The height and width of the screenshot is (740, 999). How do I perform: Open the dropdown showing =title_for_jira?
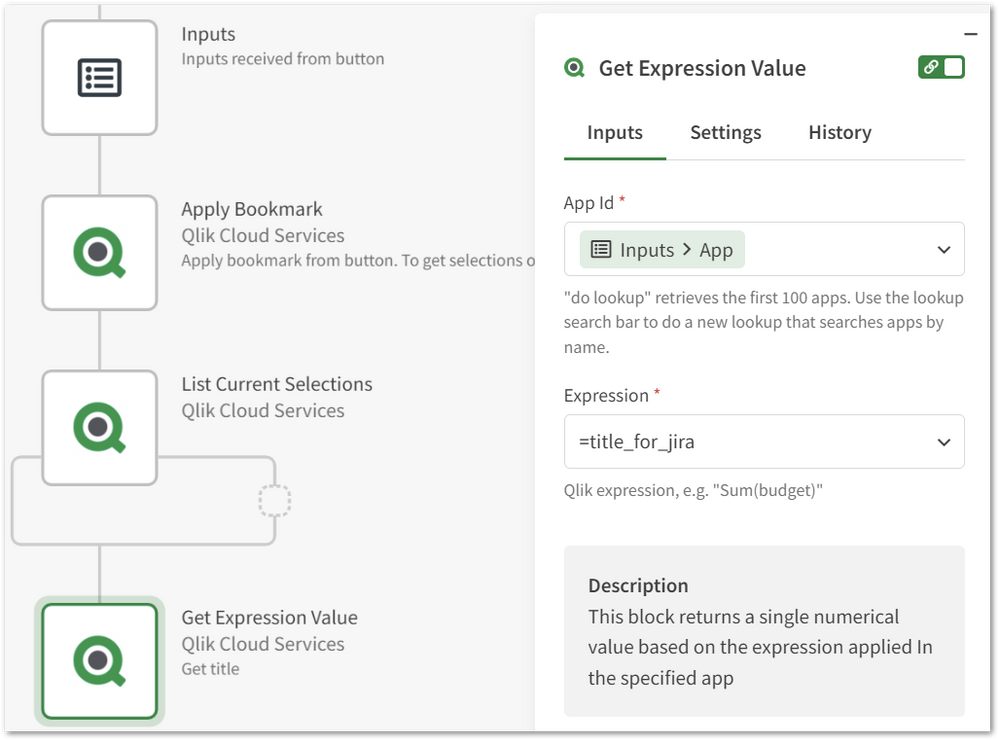tap(943, 441)
